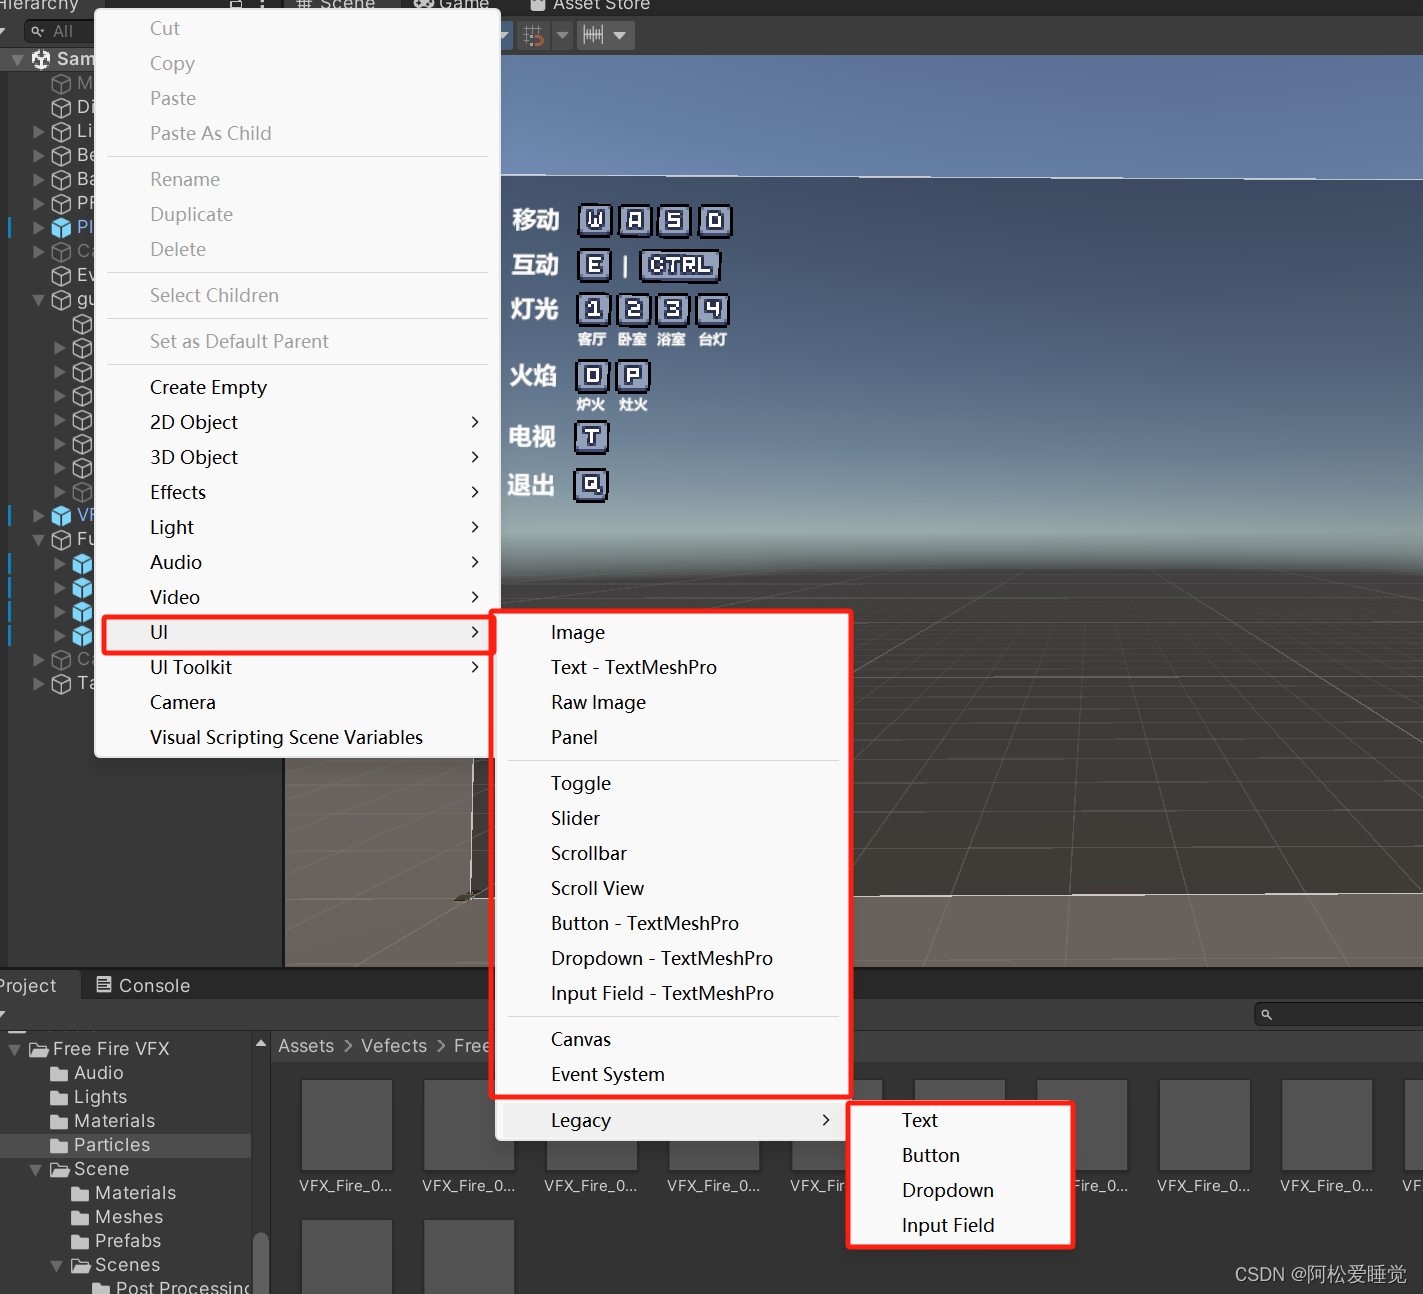Select the Unity scene icon in Hierarchy

(x=41, y=60)
